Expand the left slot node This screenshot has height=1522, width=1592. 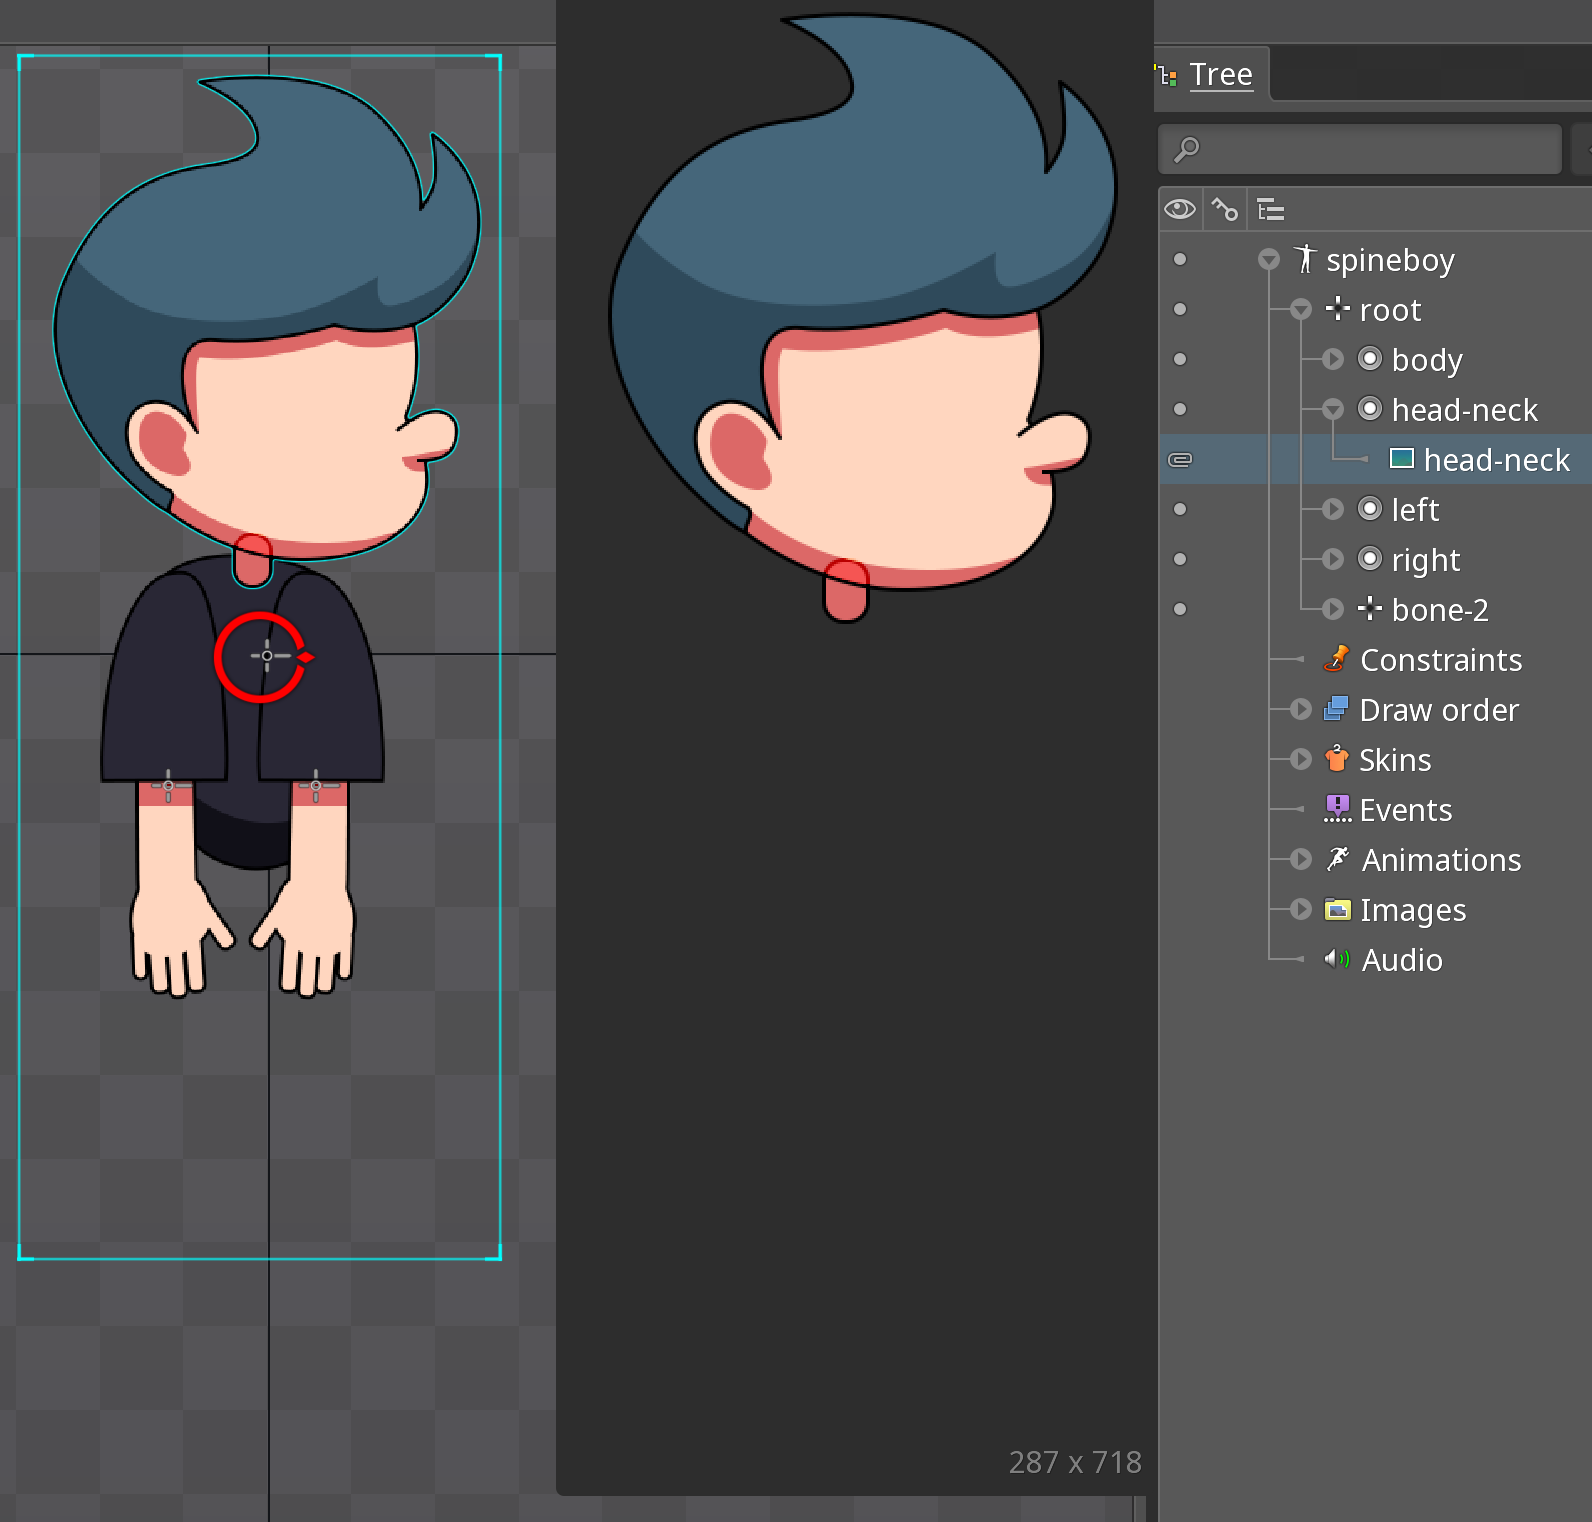click(1333, 509)
